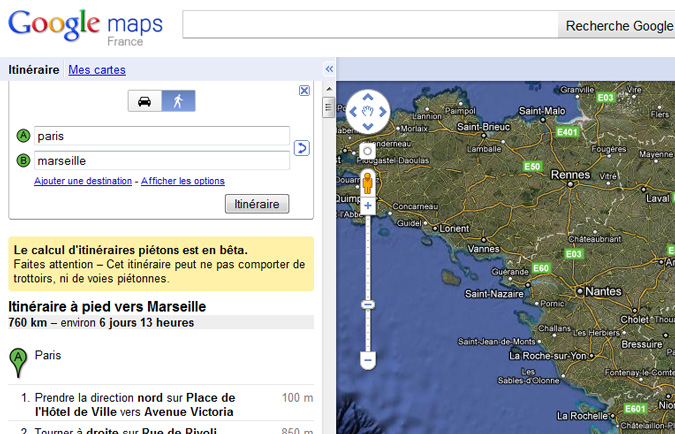Click the destination field containing marseille
The image size is (675, 434).
pos(162,160)
